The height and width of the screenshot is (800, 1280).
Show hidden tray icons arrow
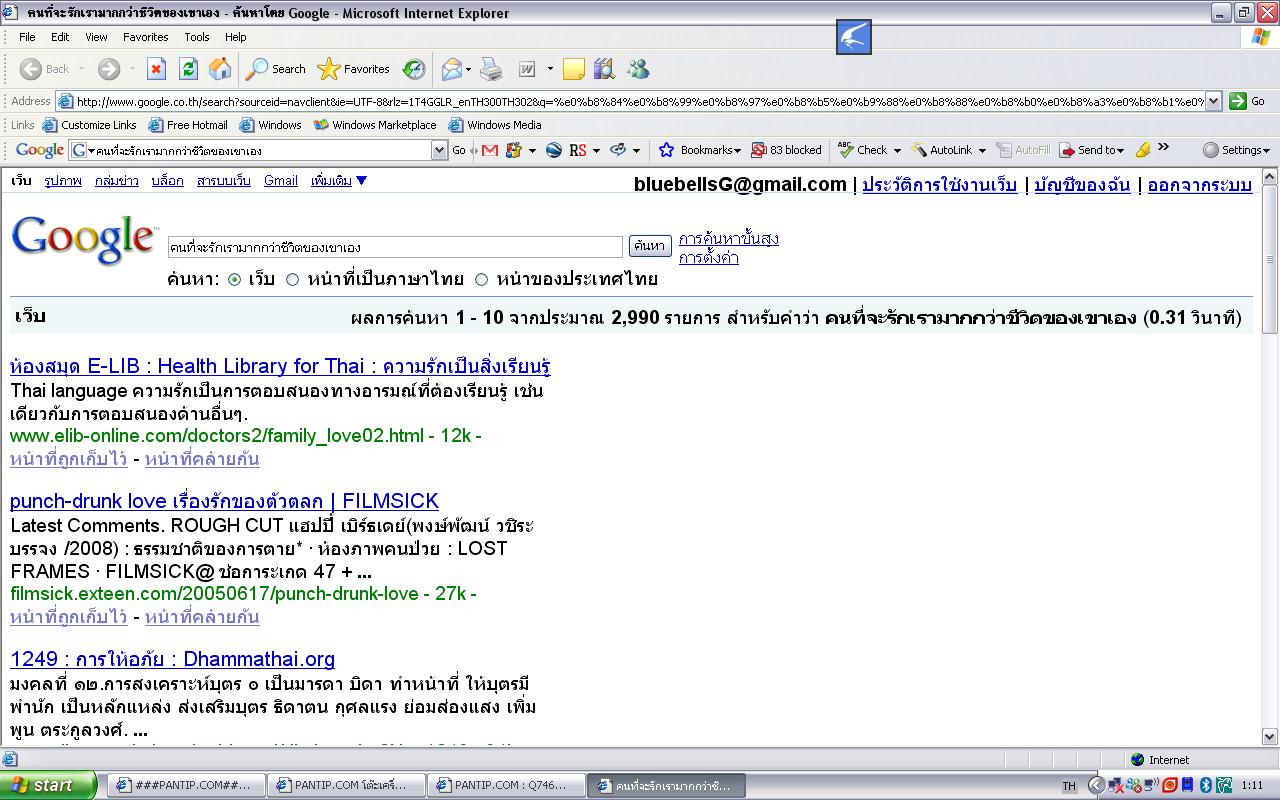[x=1096, y=785]
